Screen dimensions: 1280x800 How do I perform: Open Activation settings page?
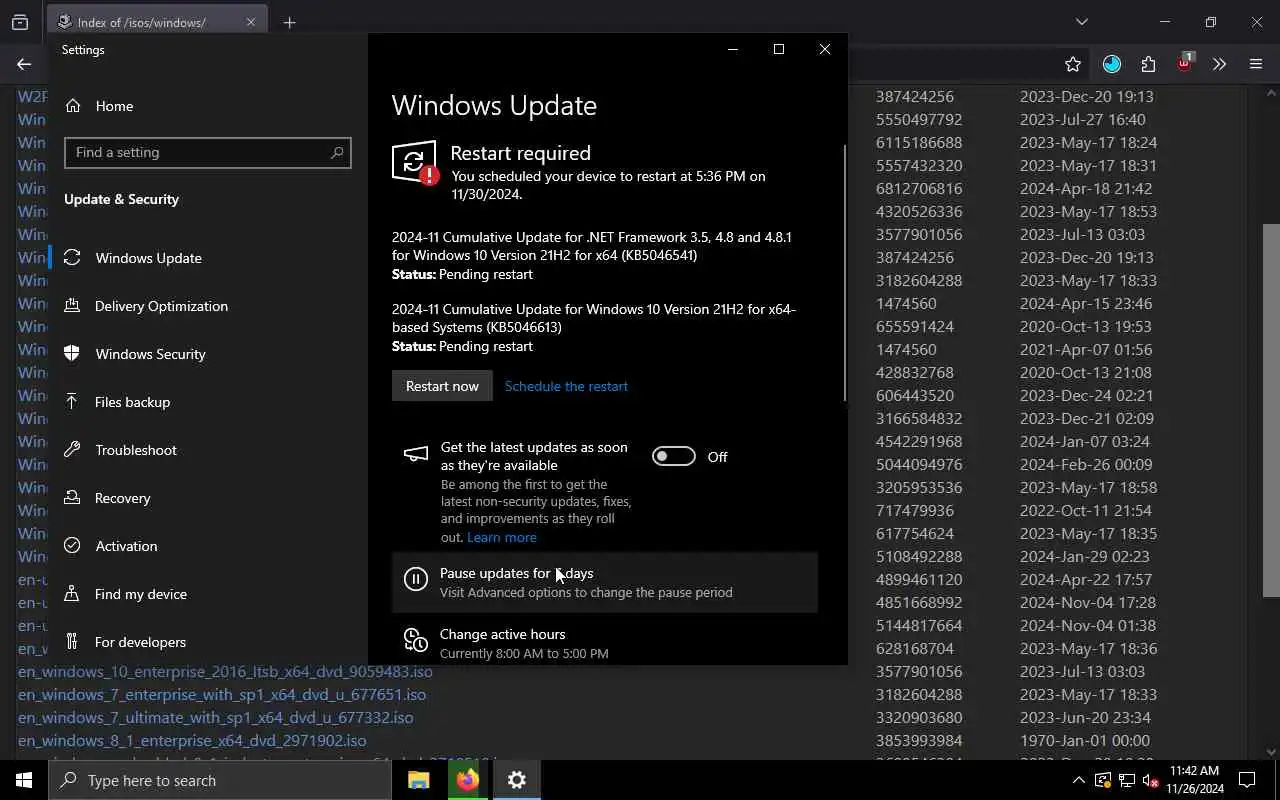tap(126, 546)
